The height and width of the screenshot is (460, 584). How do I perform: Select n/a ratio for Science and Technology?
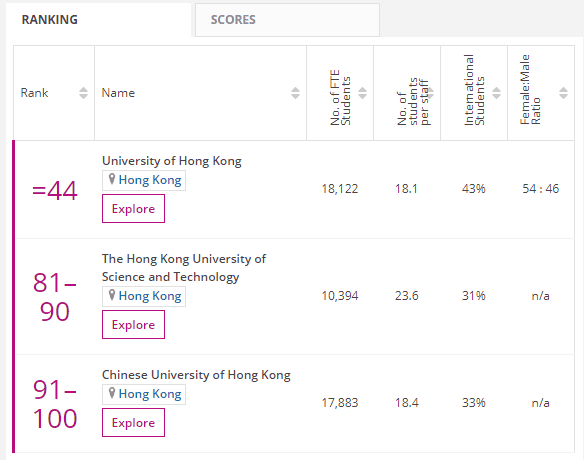[x=540, y=296]
